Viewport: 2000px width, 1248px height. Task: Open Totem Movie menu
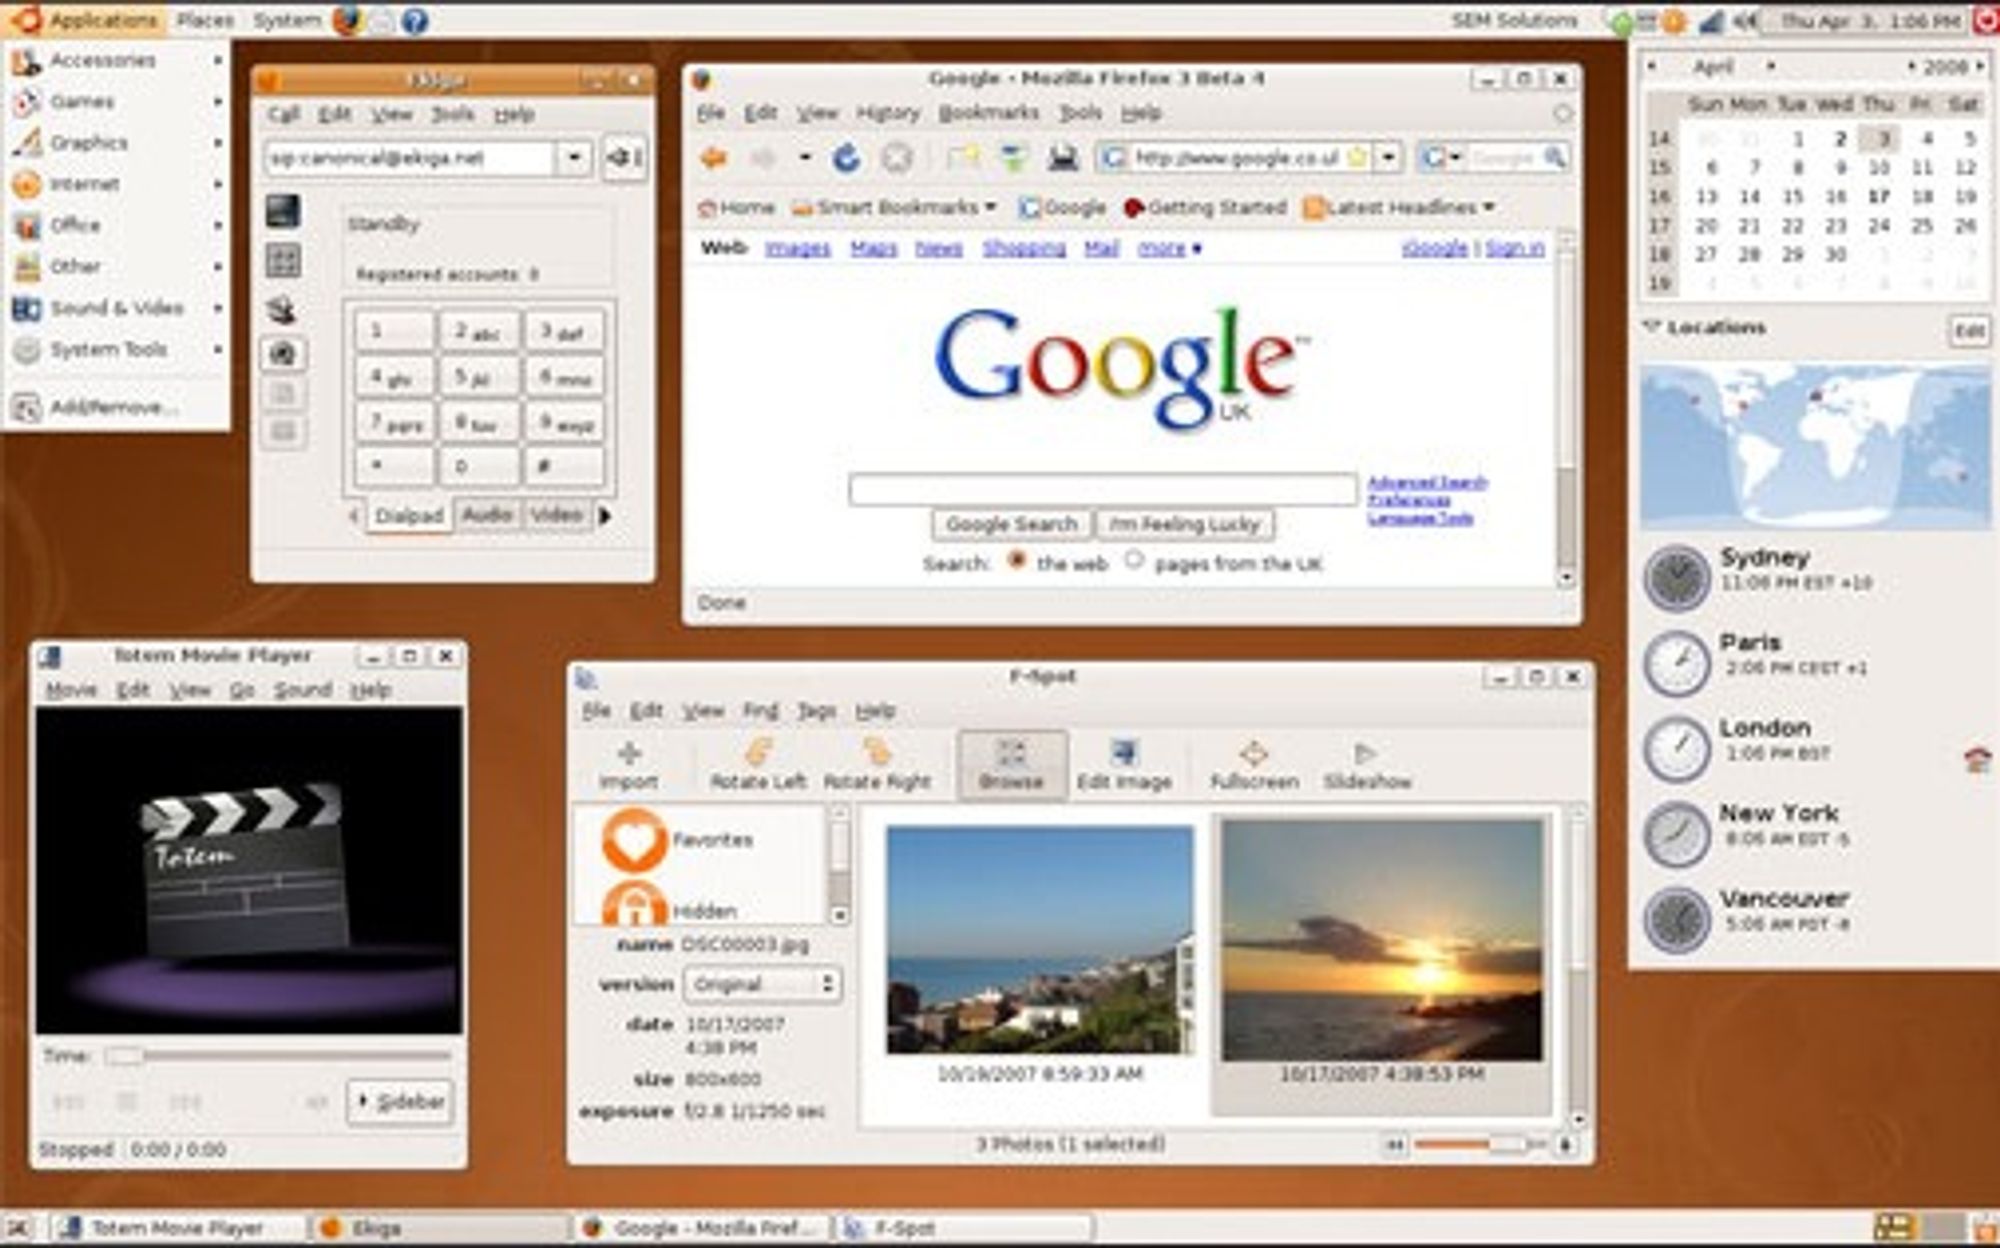click(71, 690)
